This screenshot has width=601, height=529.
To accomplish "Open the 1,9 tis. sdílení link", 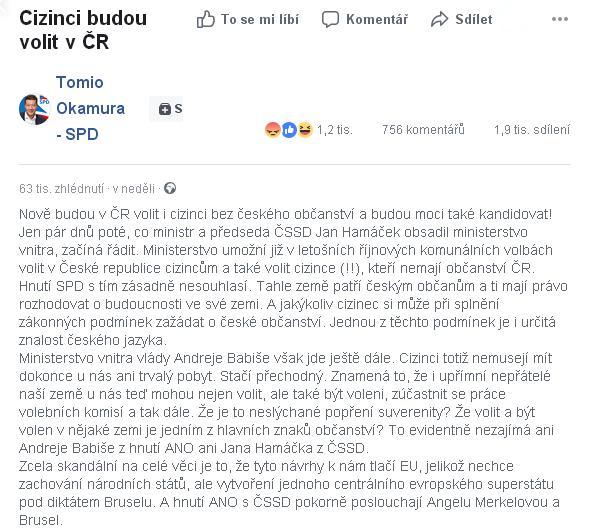I will [532, 130].
